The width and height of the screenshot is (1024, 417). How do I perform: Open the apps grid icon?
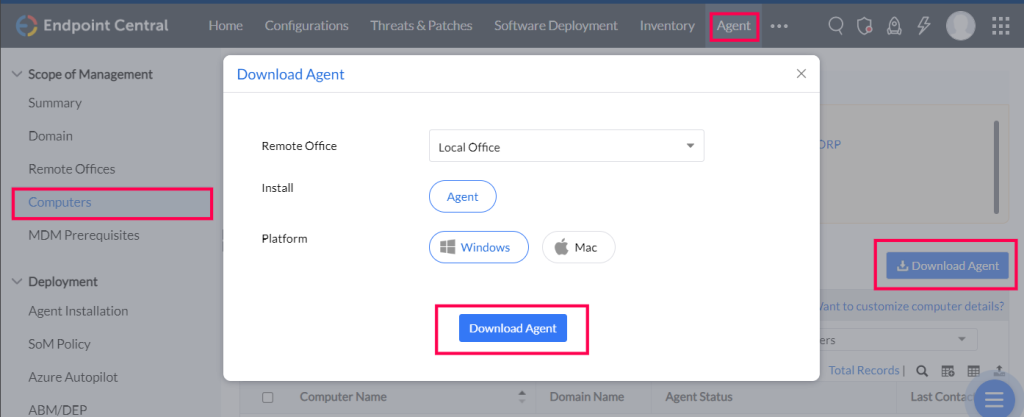(1000, 25)
